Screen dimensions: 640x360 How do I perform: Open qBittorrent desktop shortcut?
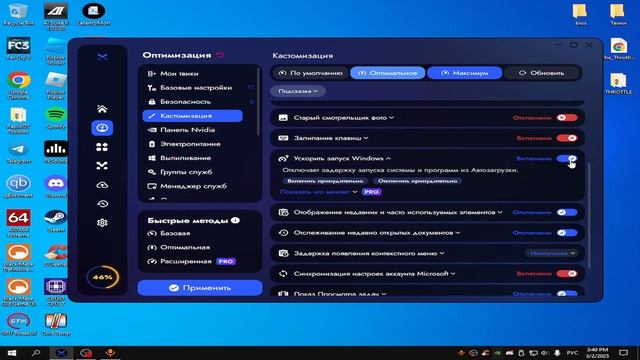click(x=18, y=187)
